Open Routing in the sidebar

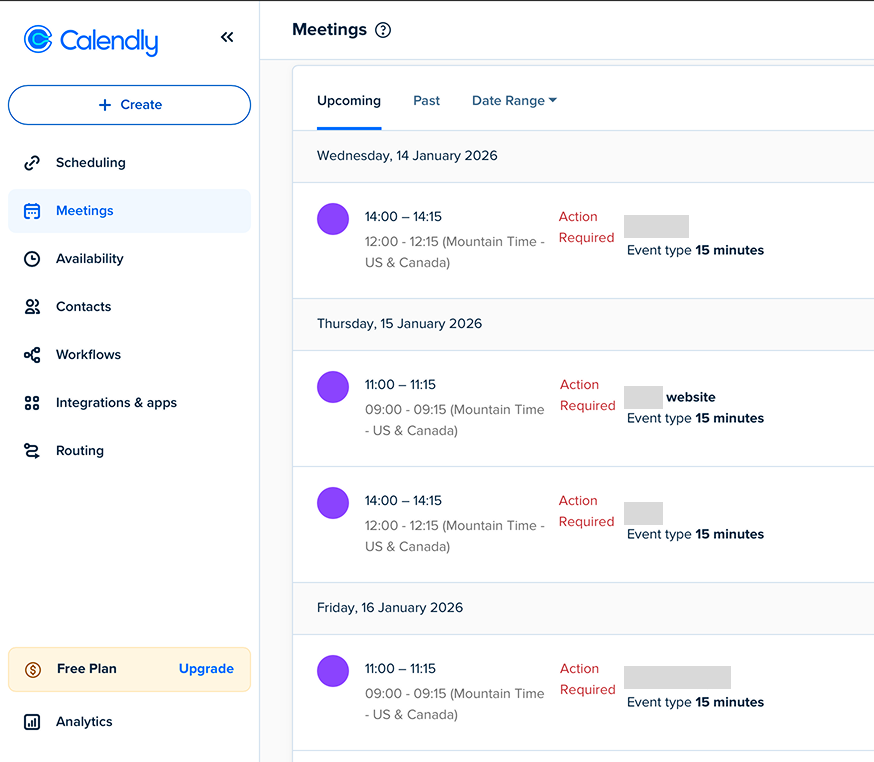(x=129, y=450)
